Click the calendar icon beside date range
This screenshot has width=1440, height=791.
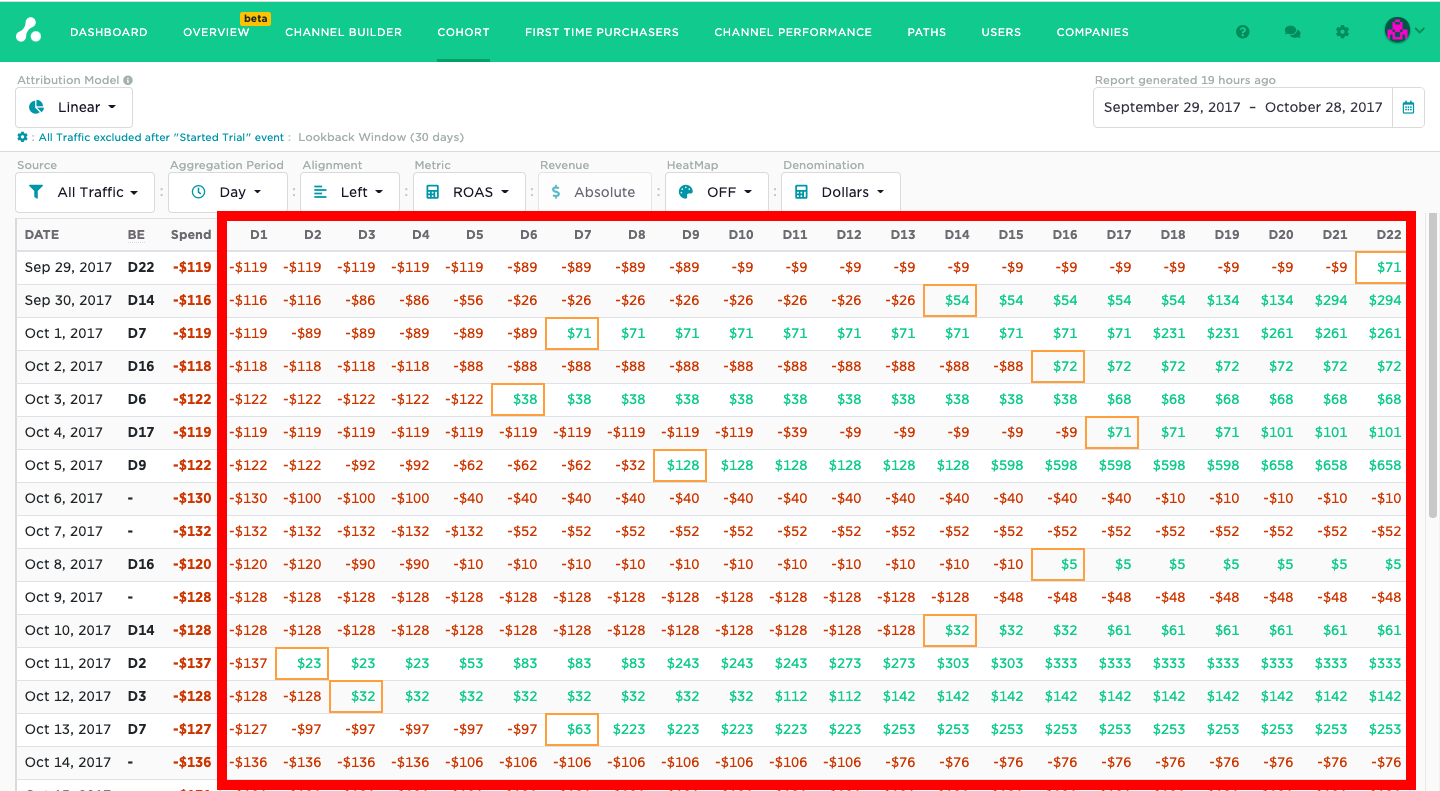1408,107
